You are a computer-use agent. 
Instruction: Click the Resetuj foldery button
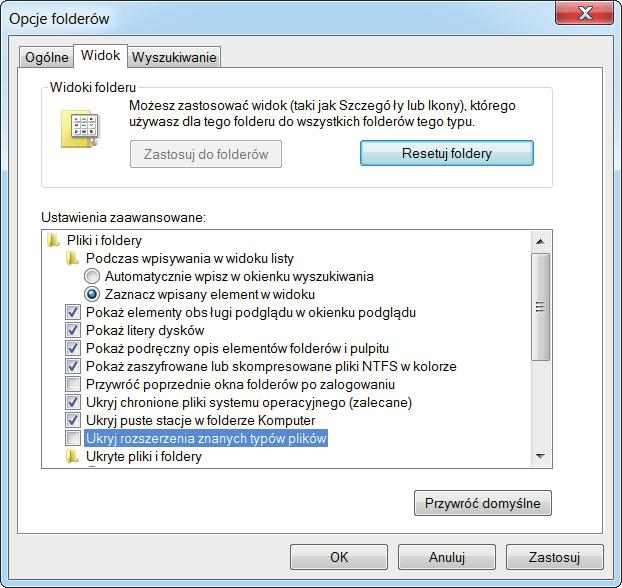[447, 153]
